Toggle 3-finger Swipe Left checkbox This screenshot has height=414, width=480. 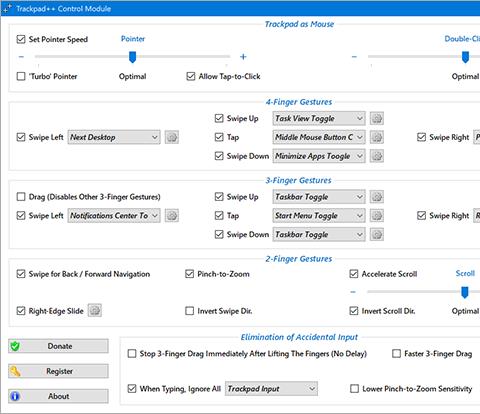click(x=21, y=216)
